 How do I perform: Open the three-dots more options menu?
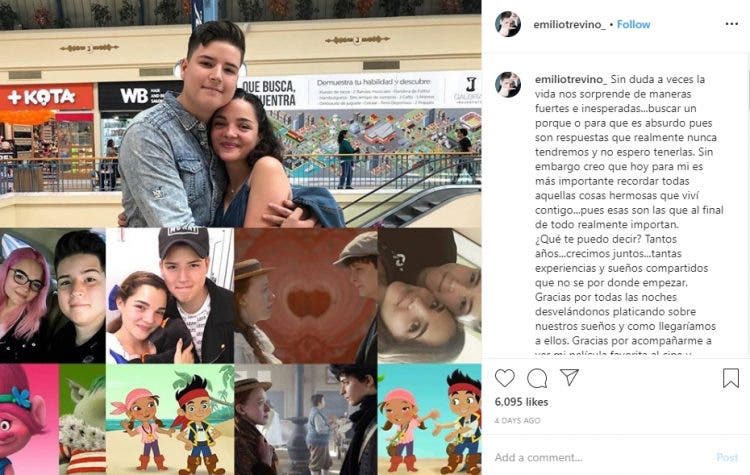[x=732, y=24]
